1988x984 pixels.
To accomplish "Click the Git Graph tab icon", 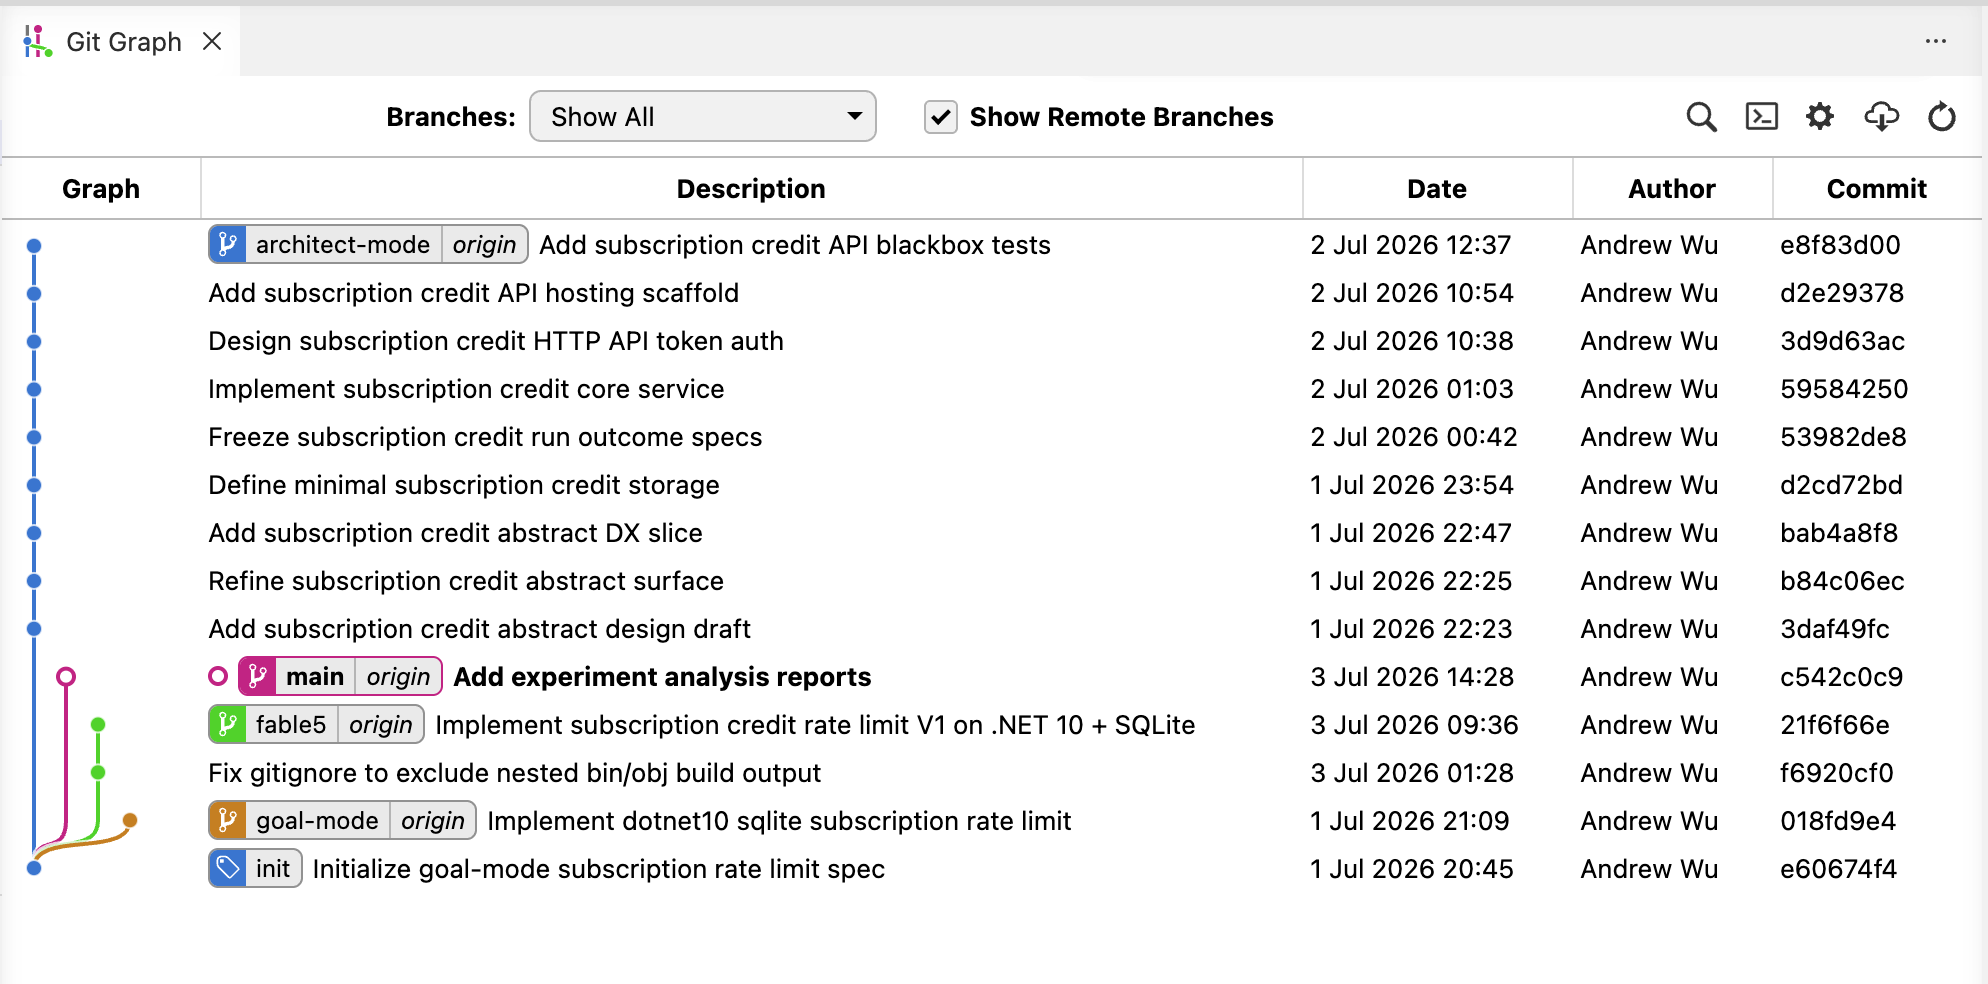I will tap(38, 41).
